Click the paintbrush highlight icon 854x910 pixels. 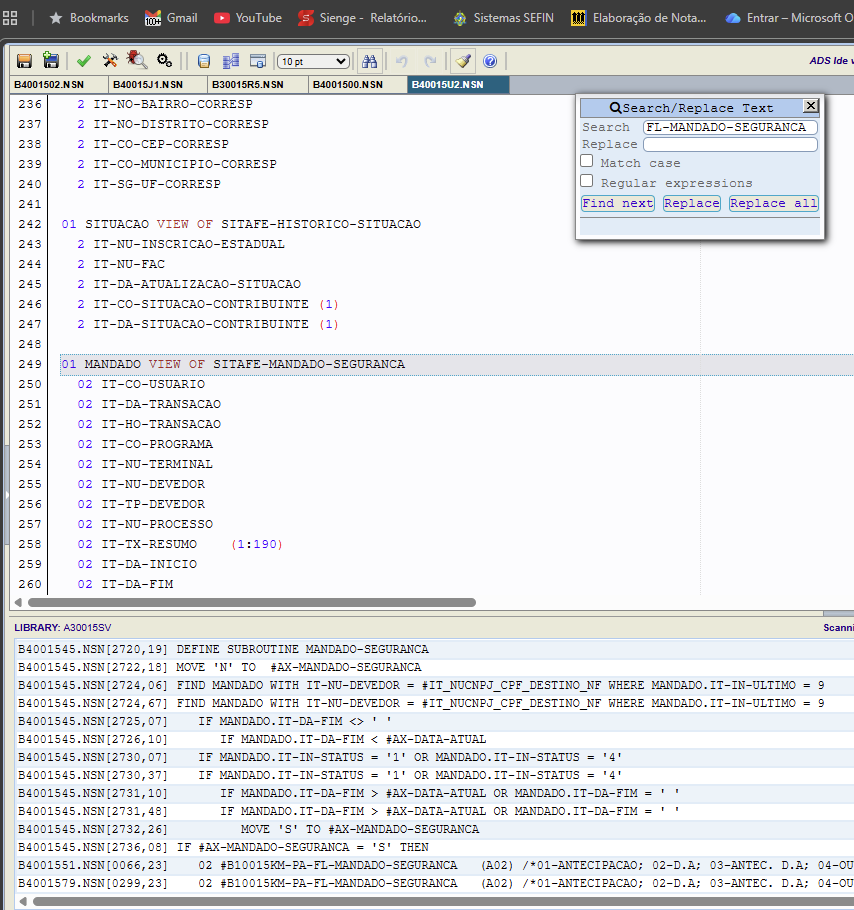click(462, 61)
